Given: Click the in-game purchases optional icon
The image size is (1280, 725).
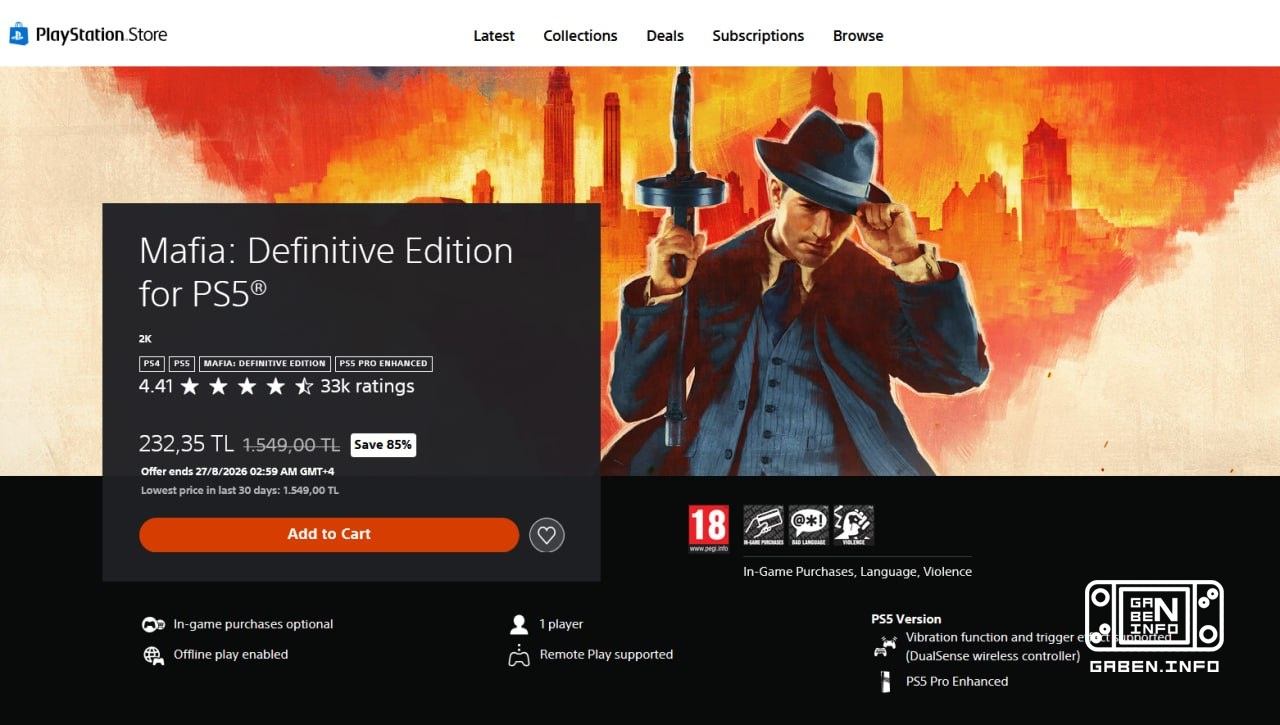Looking at the screenshot, I should click(153, 624).
